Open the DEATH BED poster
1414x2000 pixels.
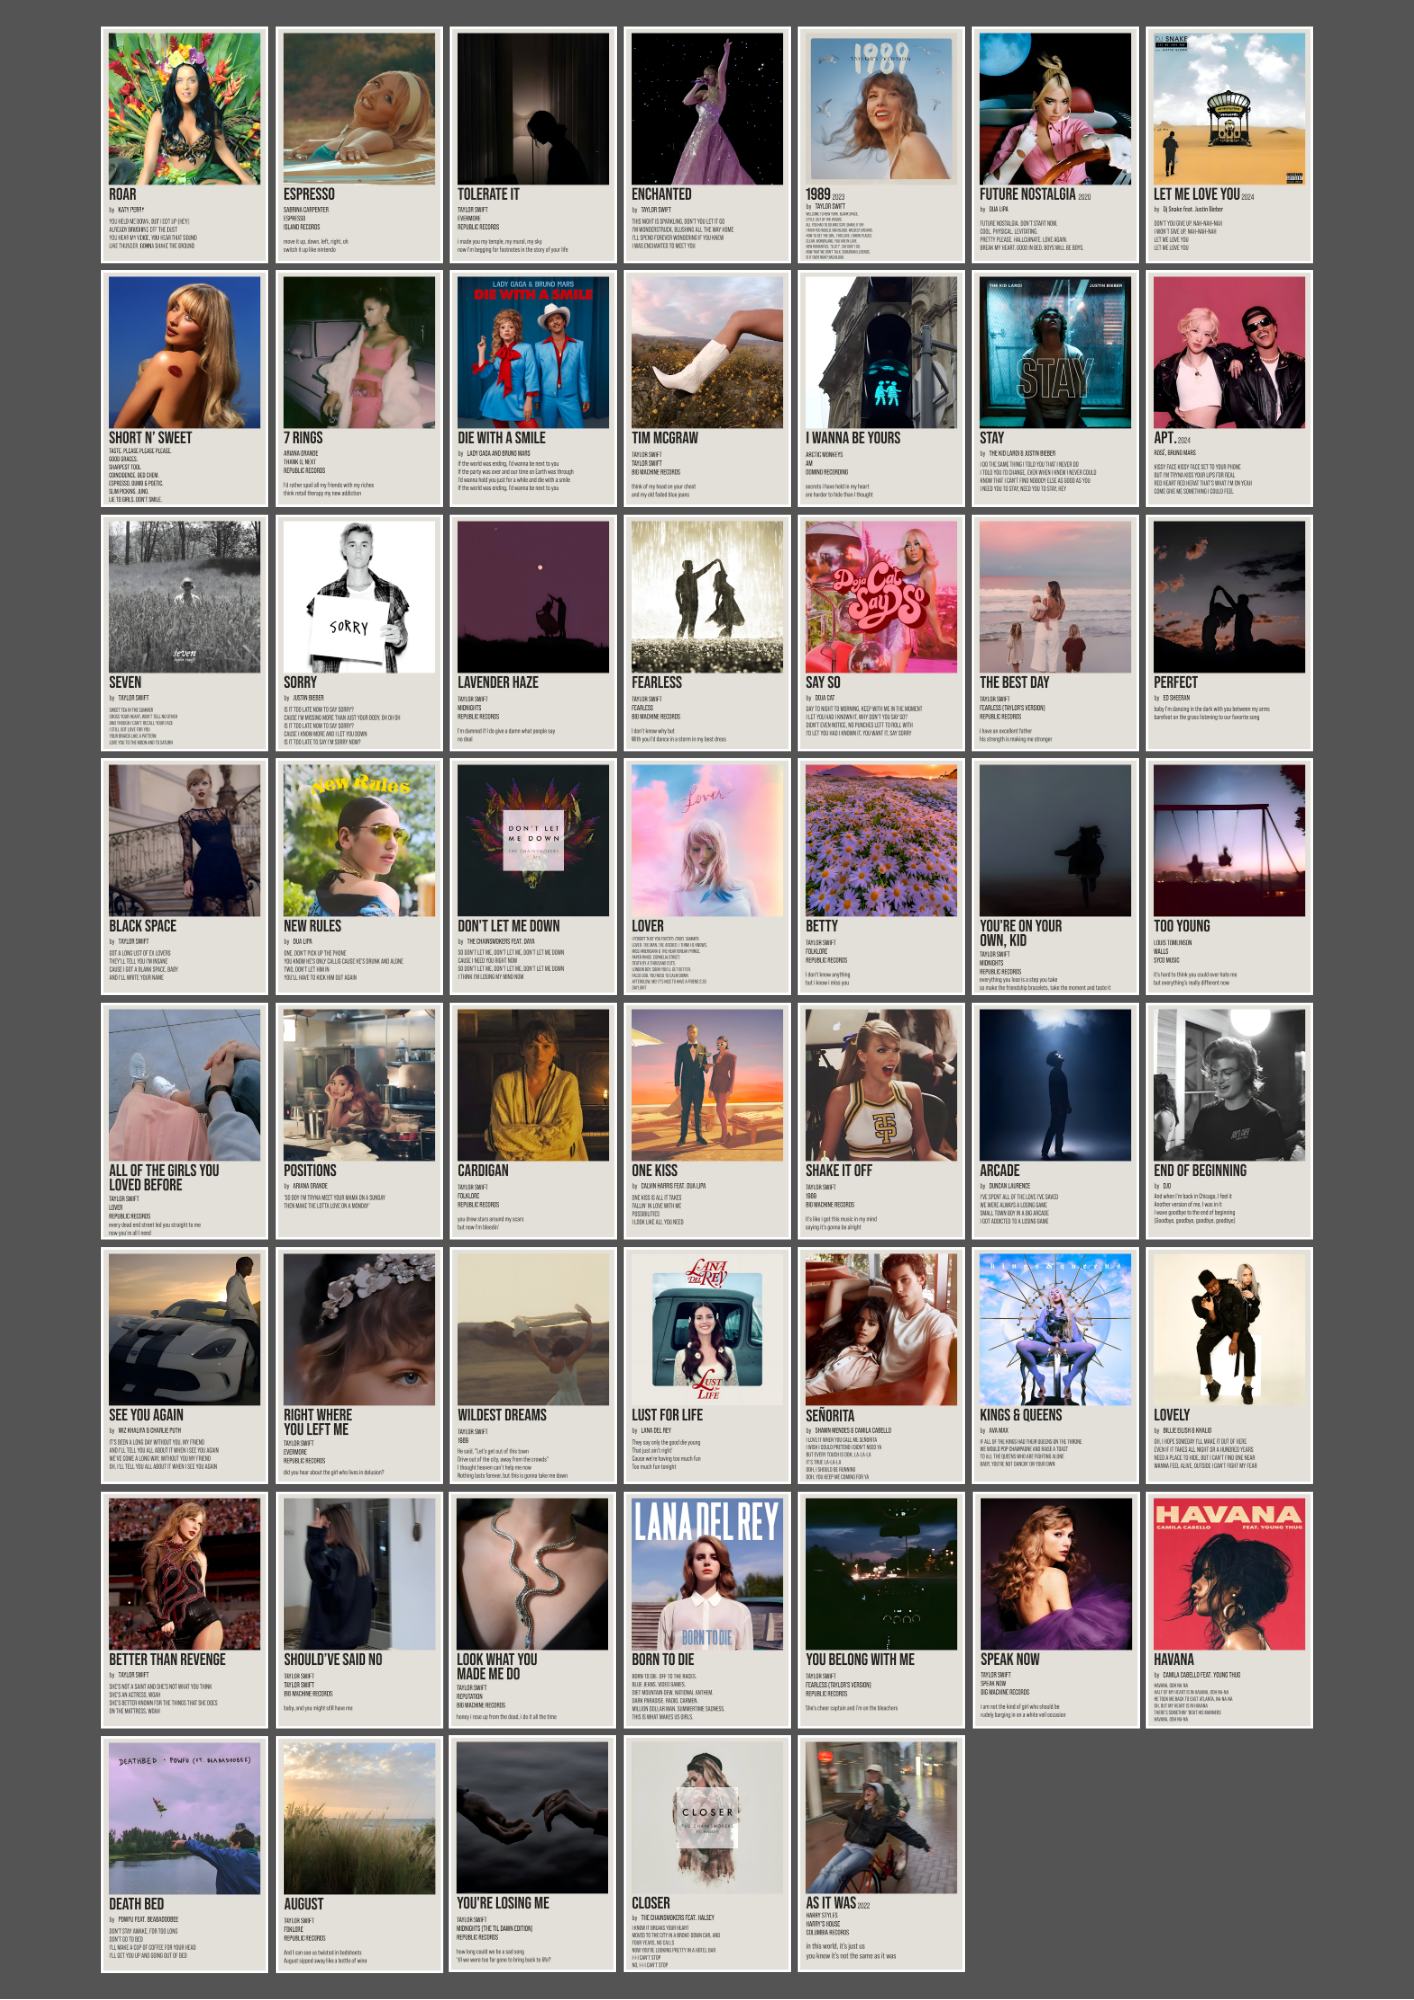click(184, 1854)
